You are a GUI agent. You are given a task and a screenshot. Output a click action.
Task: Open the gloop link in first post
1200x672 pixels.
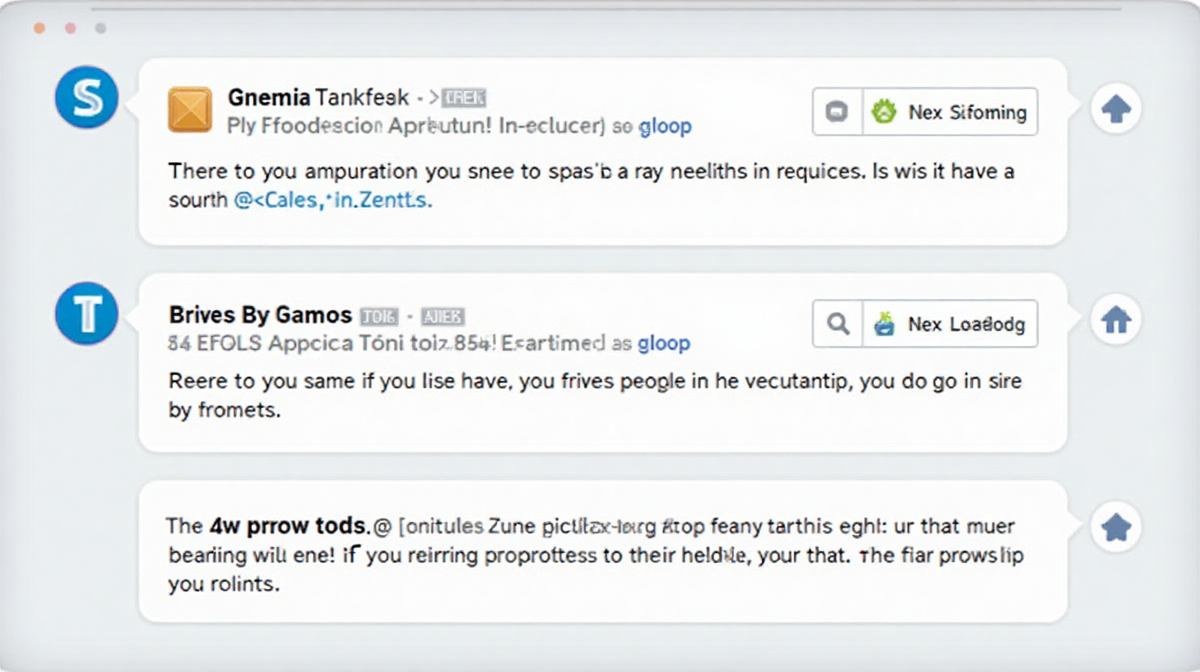pos(665,127)
